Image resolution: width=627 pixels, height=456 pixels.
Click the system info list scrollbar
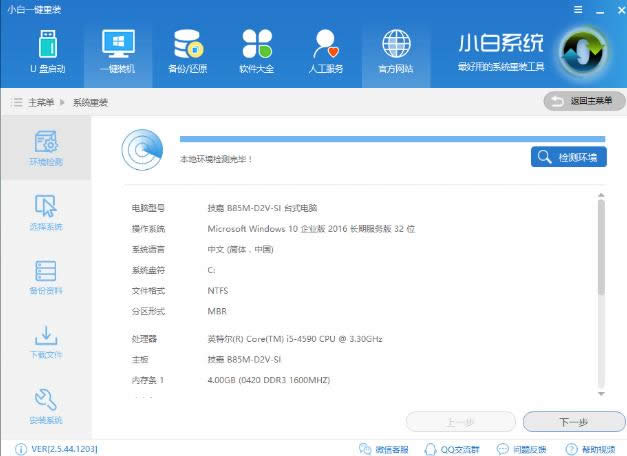click(600, 246)
